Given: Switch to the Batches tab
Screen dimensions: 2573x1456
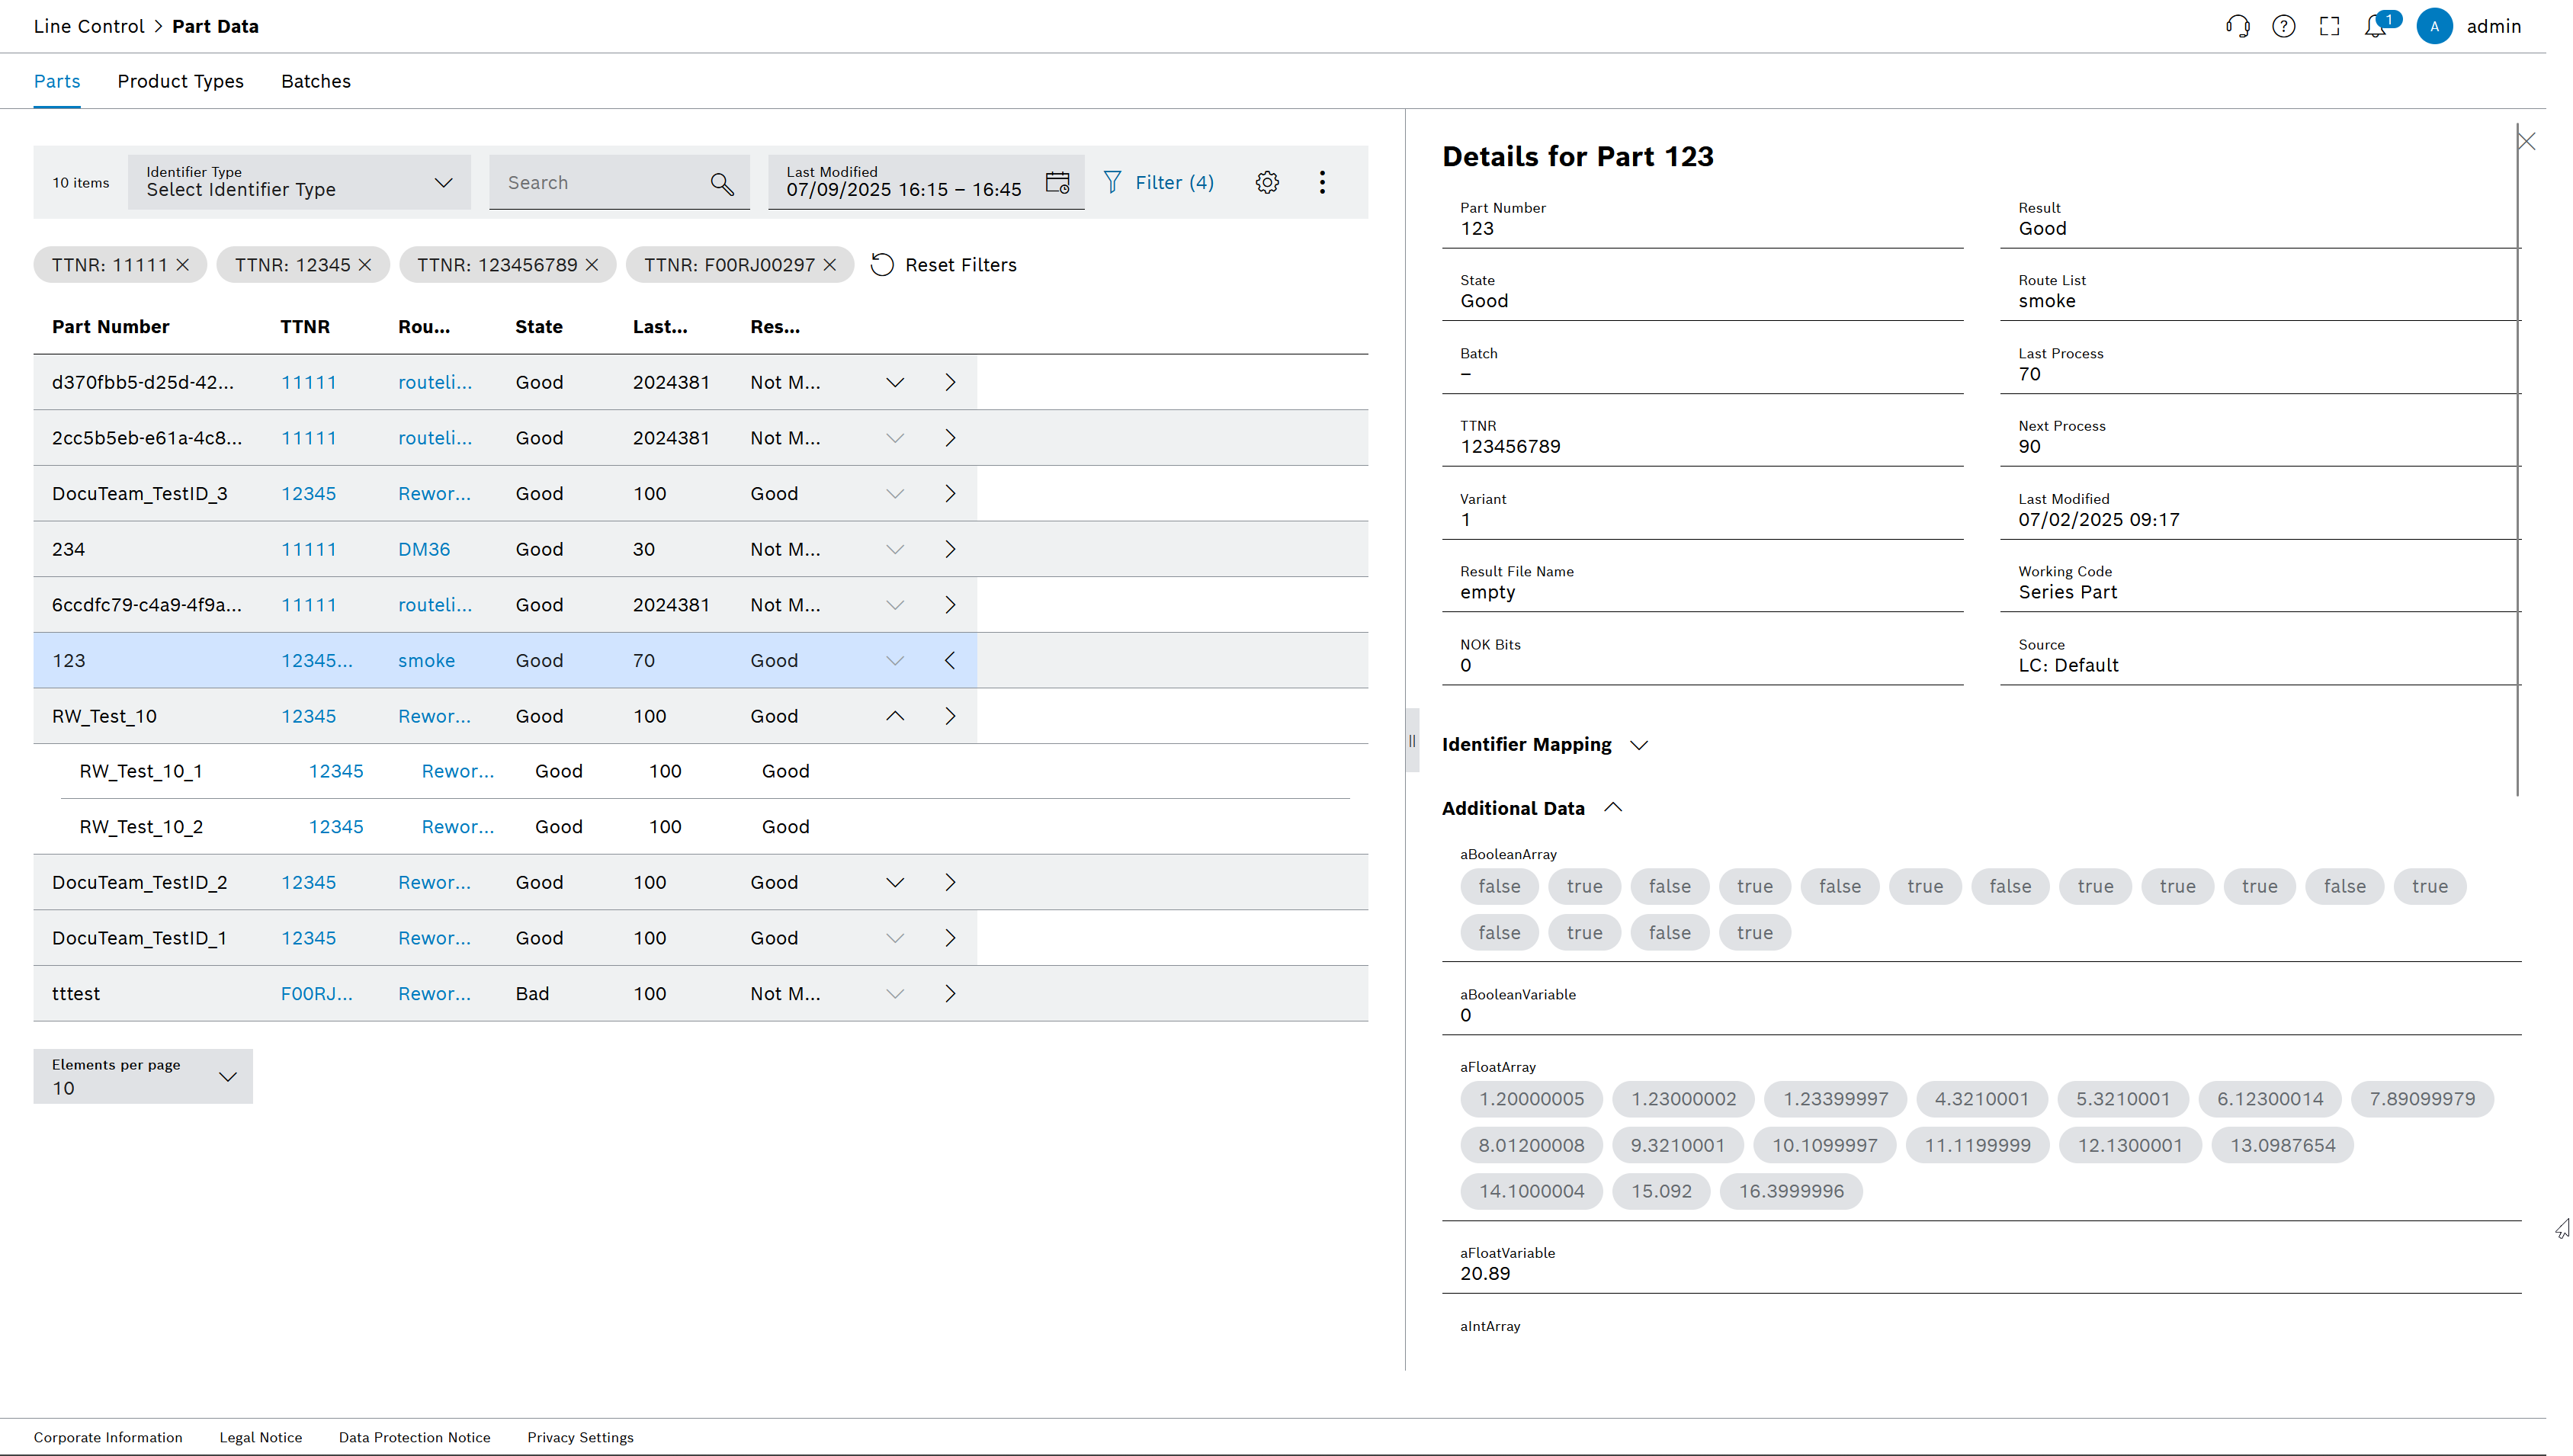Looking at the screenshot, I should 315,81.
